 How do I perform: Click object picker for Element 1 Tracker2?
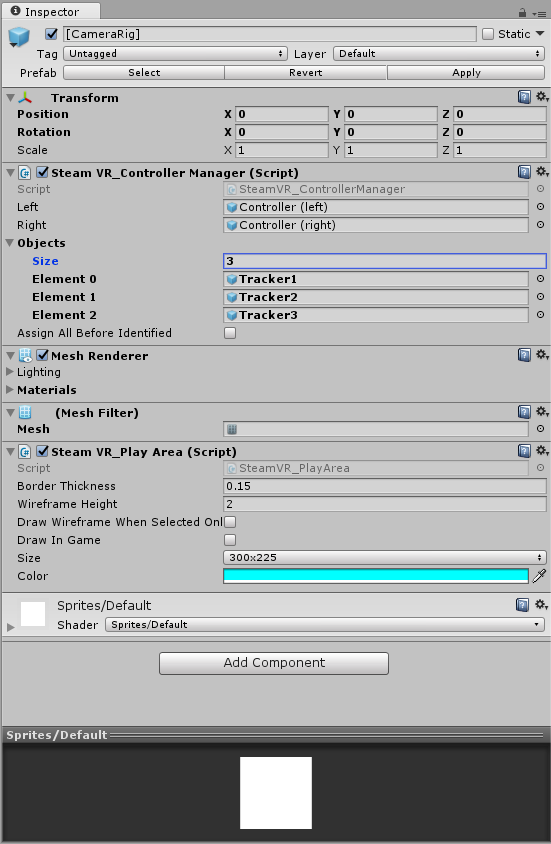click(540, 297)
